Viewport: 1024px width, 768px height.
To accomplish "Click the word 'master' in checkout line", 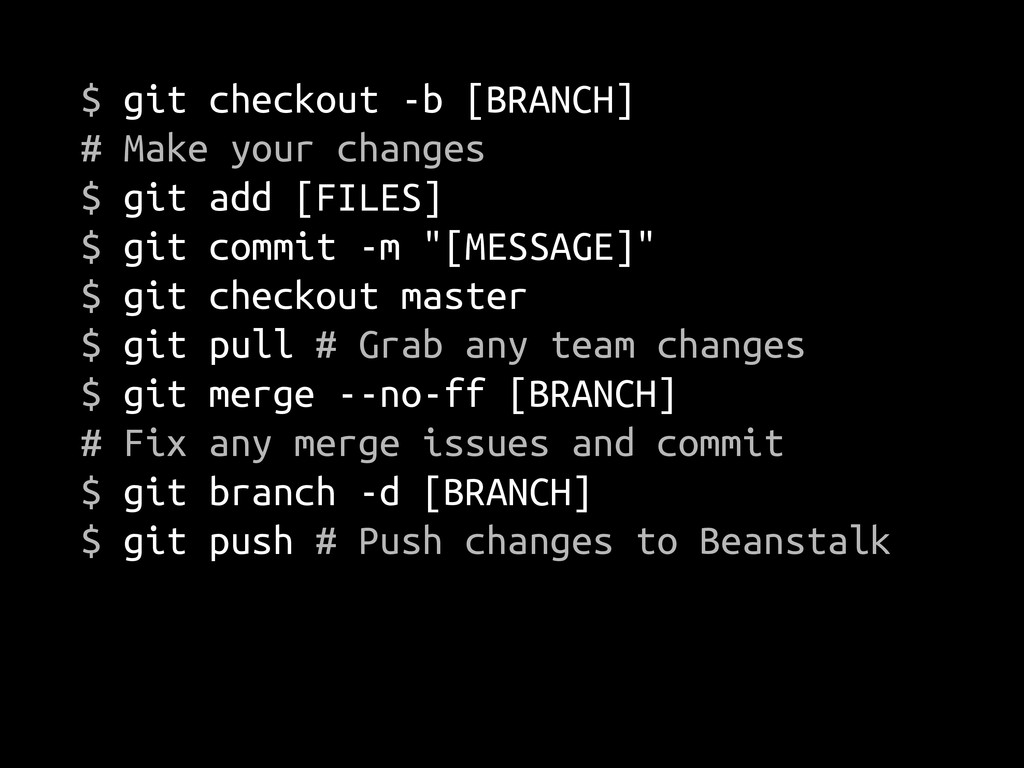I will [x=464, y=297].
